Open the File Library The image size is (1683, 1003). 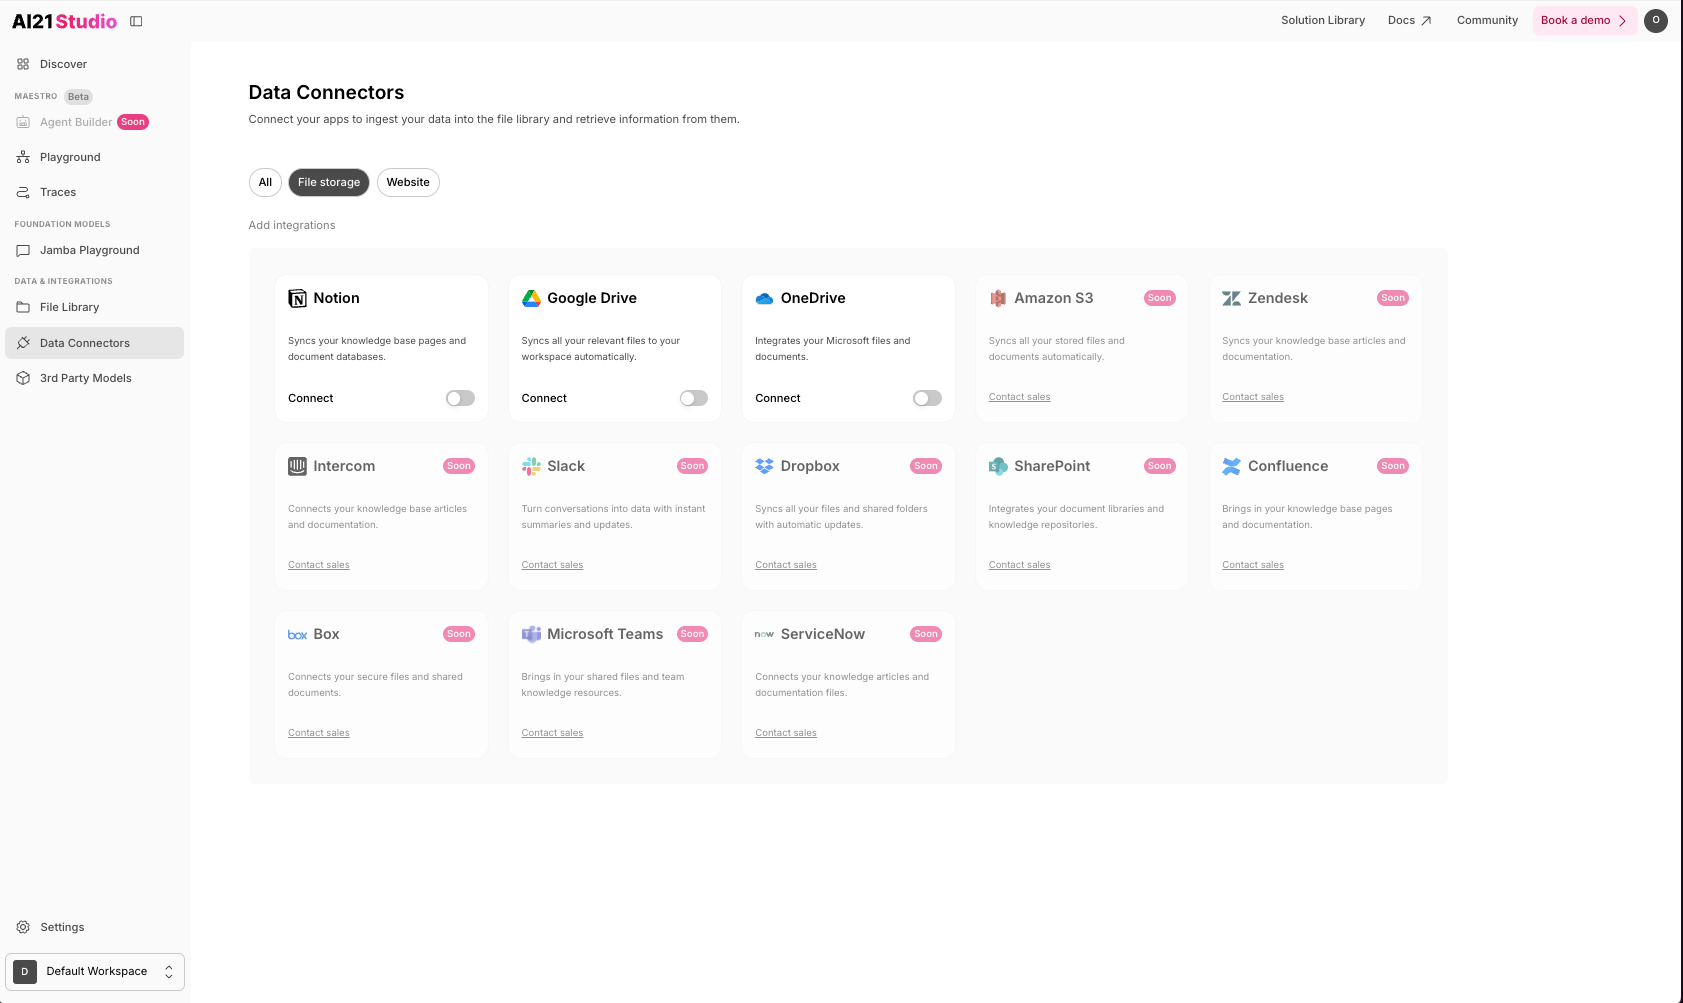pos(69,307)
